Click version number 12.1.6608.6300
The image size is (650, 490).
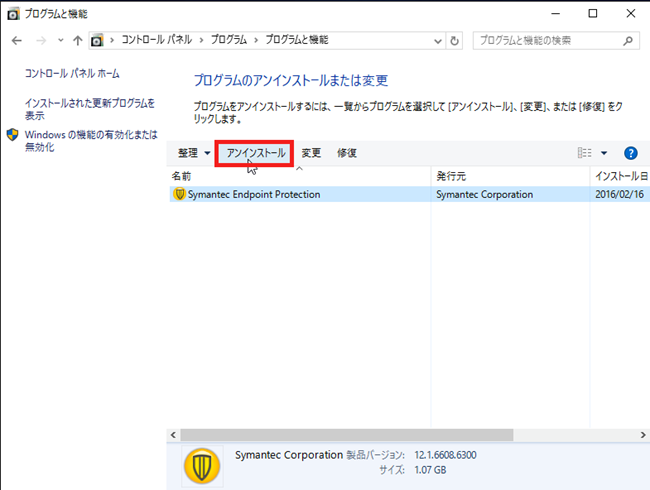445,455
